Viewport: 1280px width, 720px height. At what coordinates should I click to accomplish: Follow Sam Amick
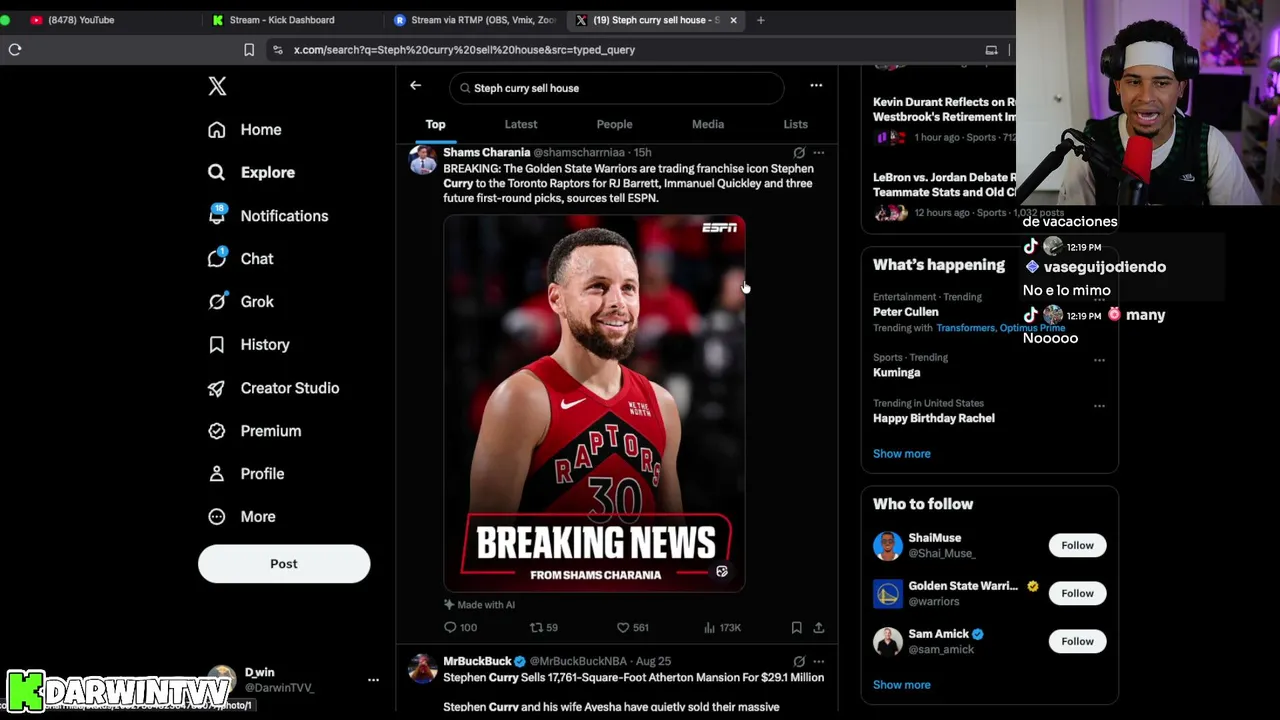coord(1077,642)
